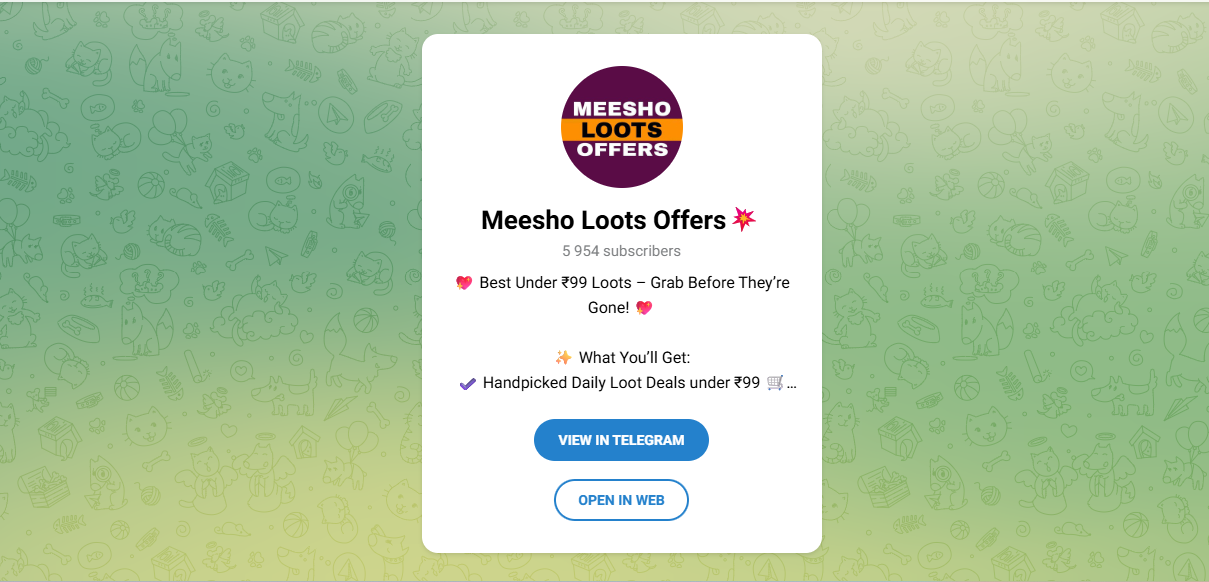Click the collision emoji beside the channel title

click(744, 219)
